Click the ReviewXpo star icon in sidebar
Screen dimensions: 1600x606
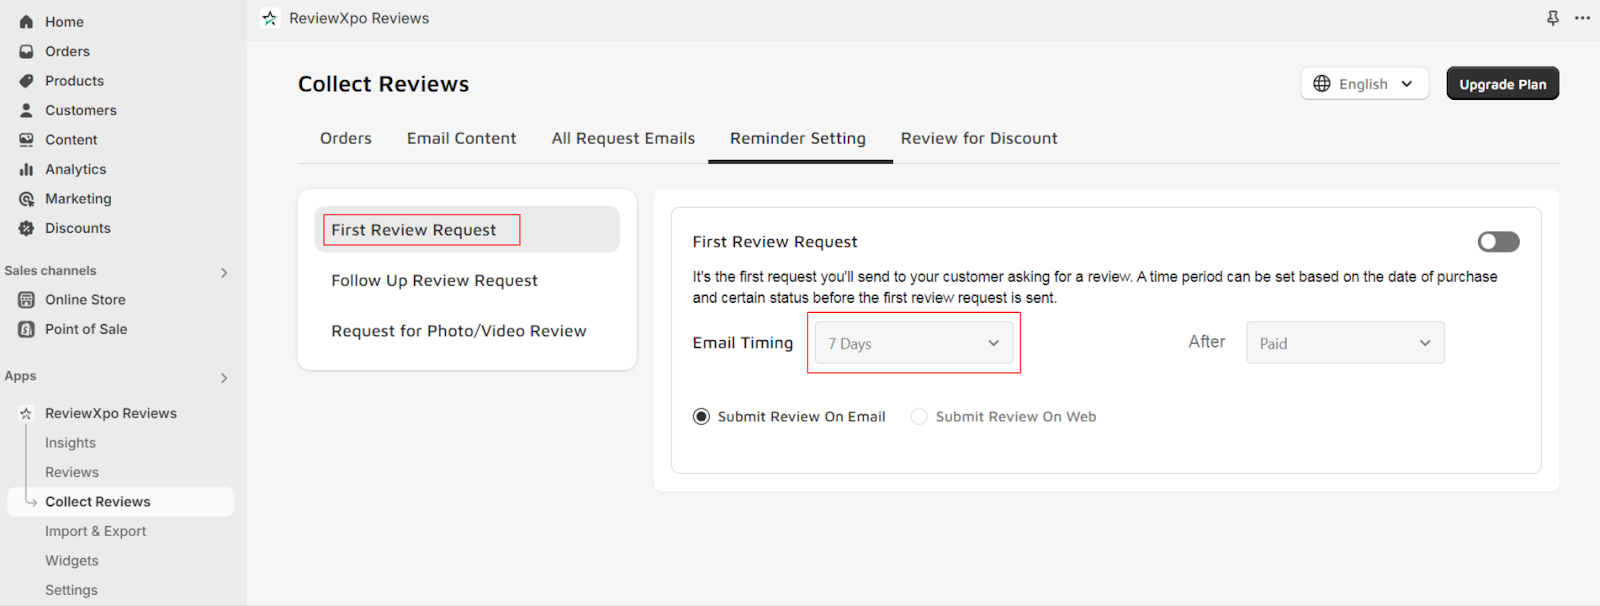coord(26,413)
